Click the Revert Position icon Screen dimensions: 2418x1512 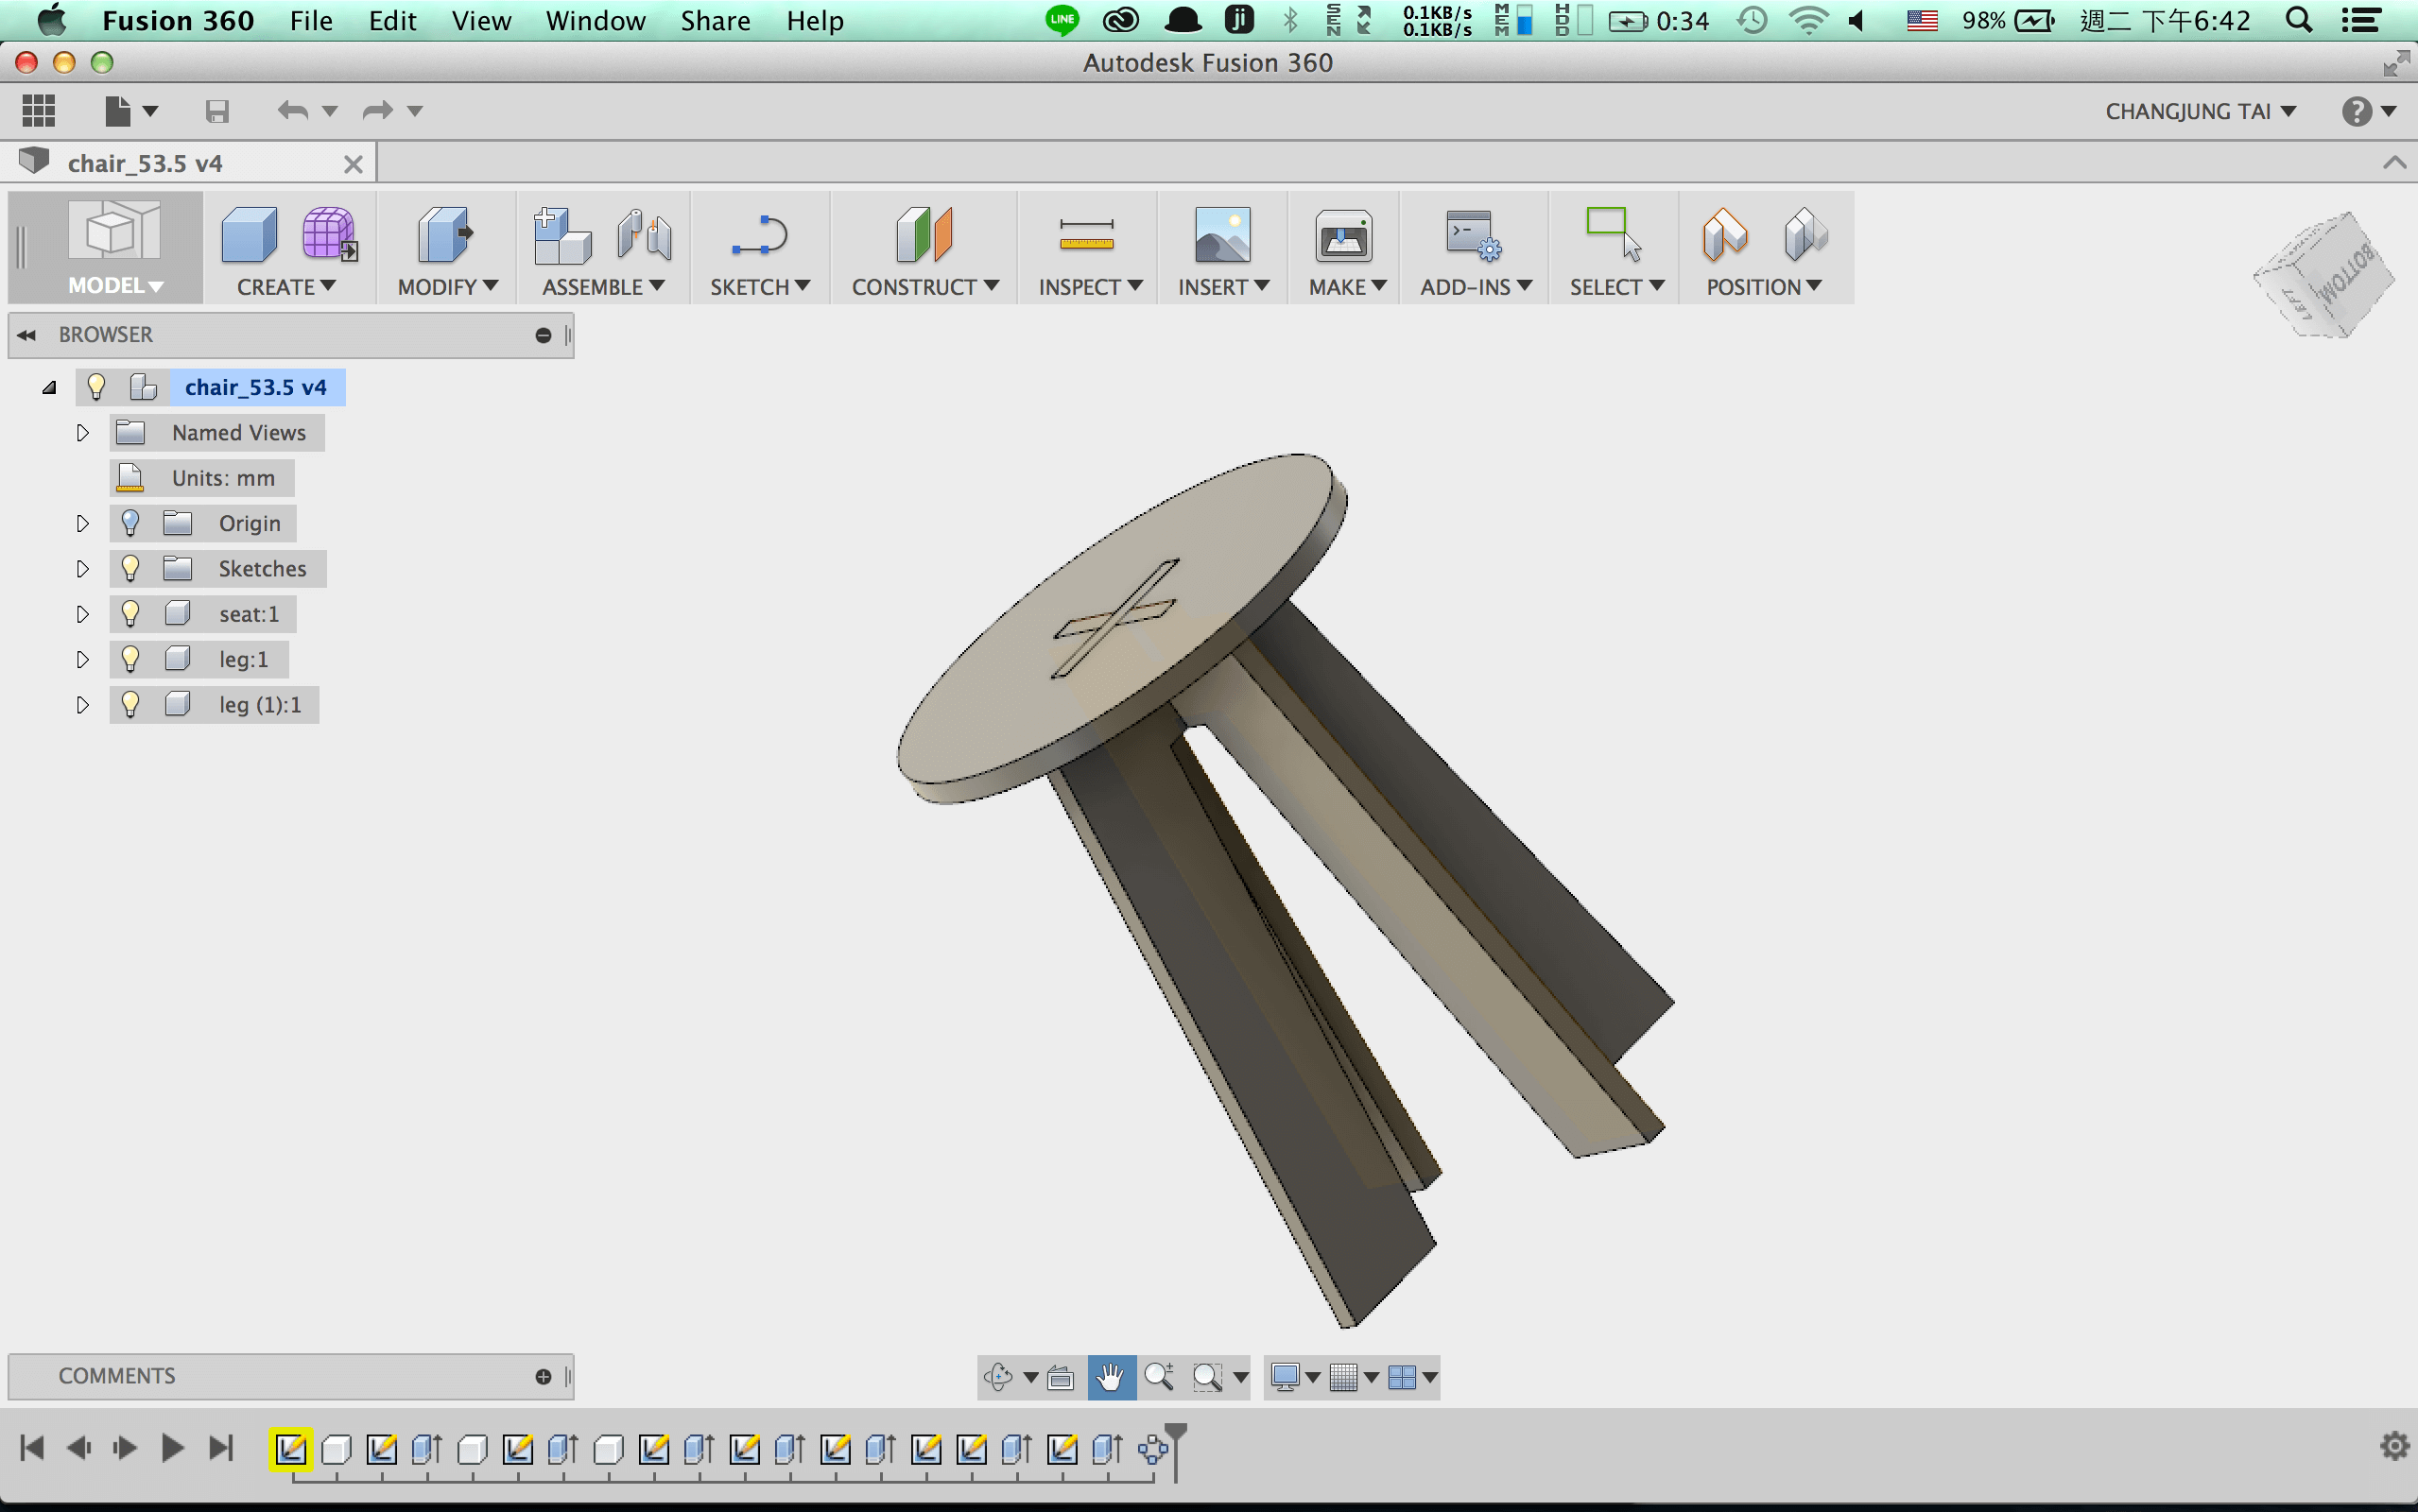(x=1805, y=236)
